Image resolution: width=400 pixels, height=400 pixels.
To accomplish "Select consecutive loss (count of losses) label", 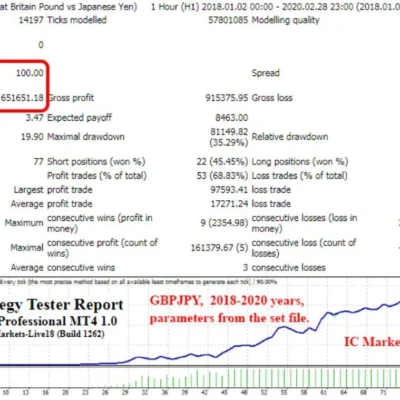I will (x=304, y=248).
